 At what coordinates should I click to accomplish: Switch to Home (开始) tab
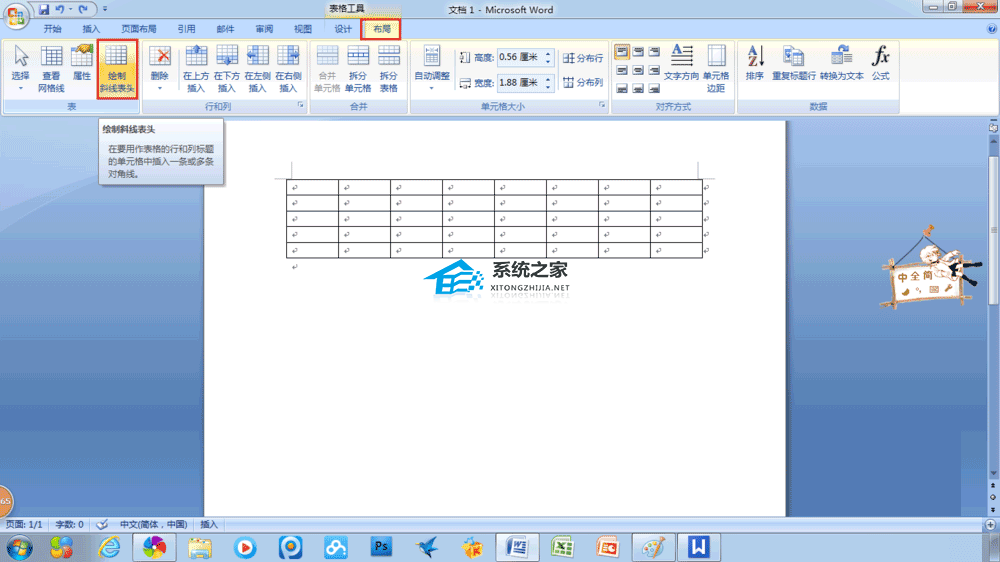click(52, 29)
